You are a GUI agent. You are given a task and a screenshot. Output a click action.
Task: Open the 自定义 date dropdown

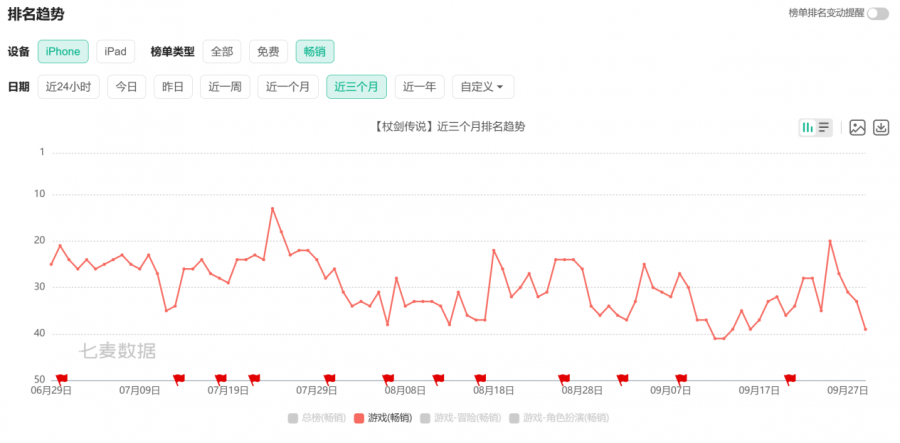click(483, 87)
